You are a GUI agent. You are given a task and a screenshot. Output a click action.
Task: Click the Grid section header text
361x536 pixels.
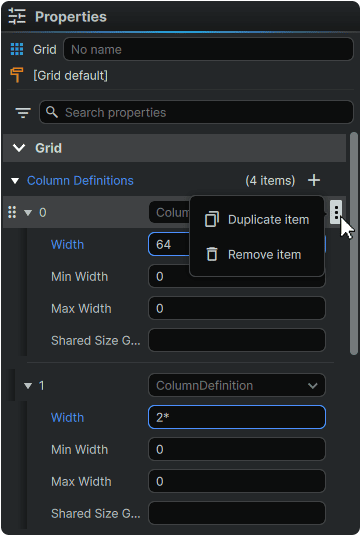[x=48, y=148]
